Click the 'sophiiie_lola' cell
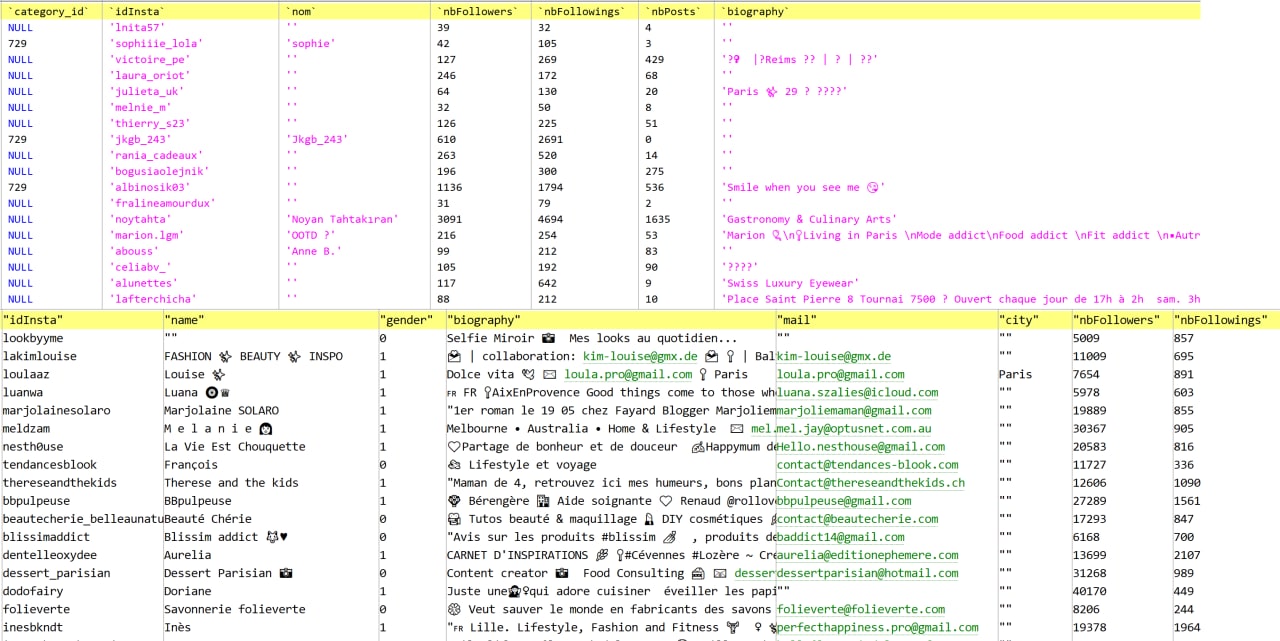Screen dimensions: 1280x641 [156, 43]
